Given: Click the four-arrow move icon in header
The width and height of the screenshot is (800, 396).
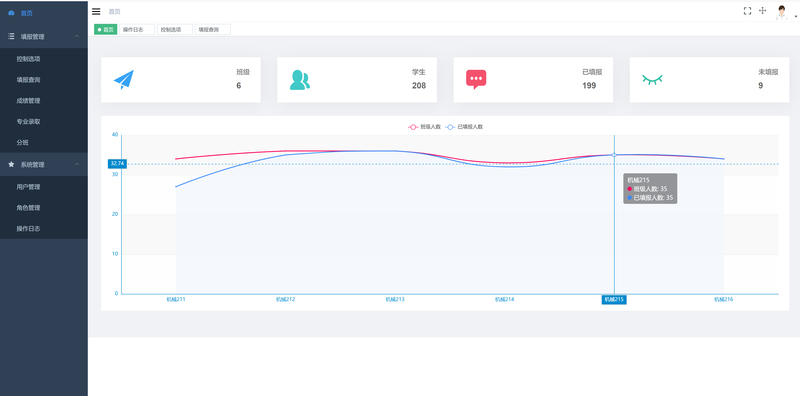Looking at the screenshot, I should tap(762, 11).
